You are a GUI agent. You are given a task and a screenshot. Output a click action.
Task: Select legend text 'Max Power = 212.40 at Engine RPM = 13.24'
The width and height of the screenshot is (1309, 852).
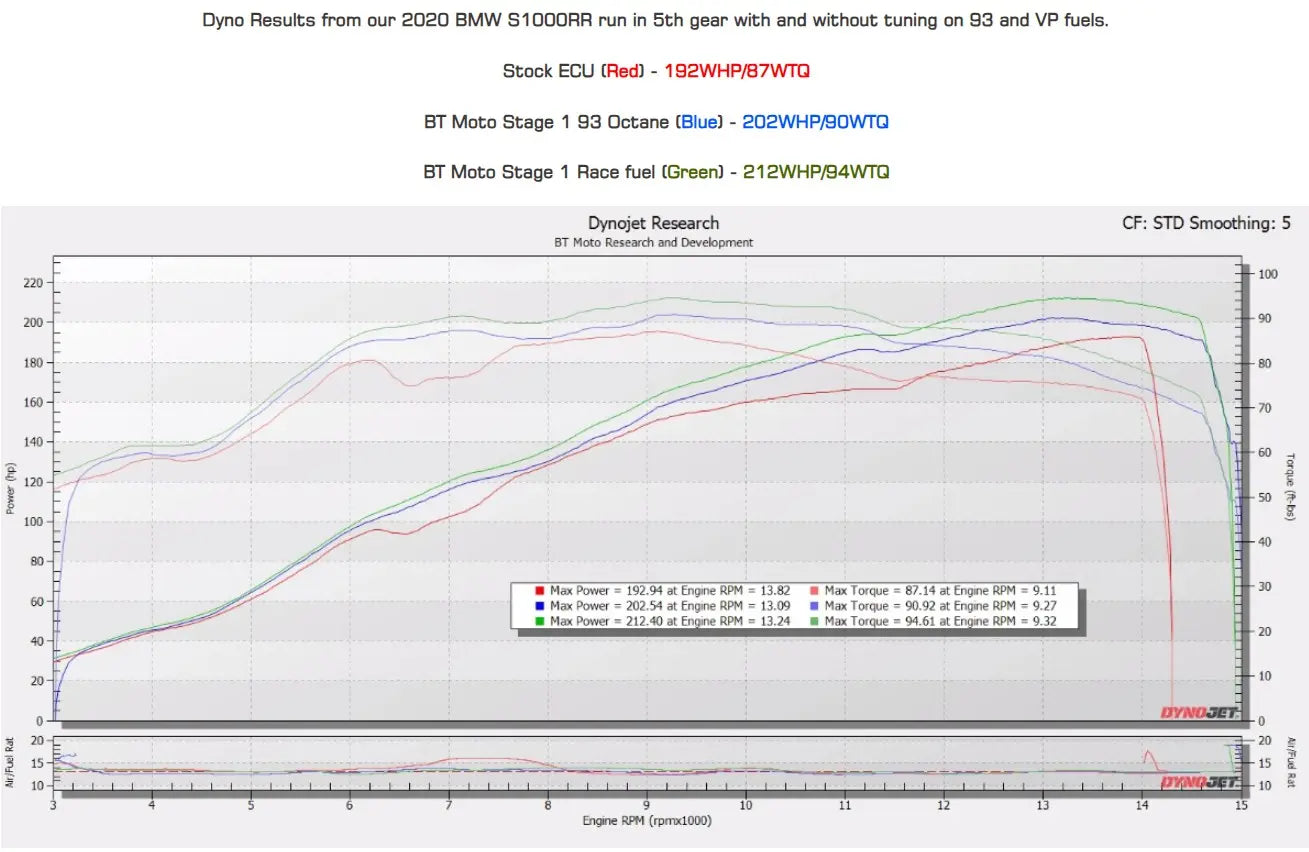tap(670, 621)
